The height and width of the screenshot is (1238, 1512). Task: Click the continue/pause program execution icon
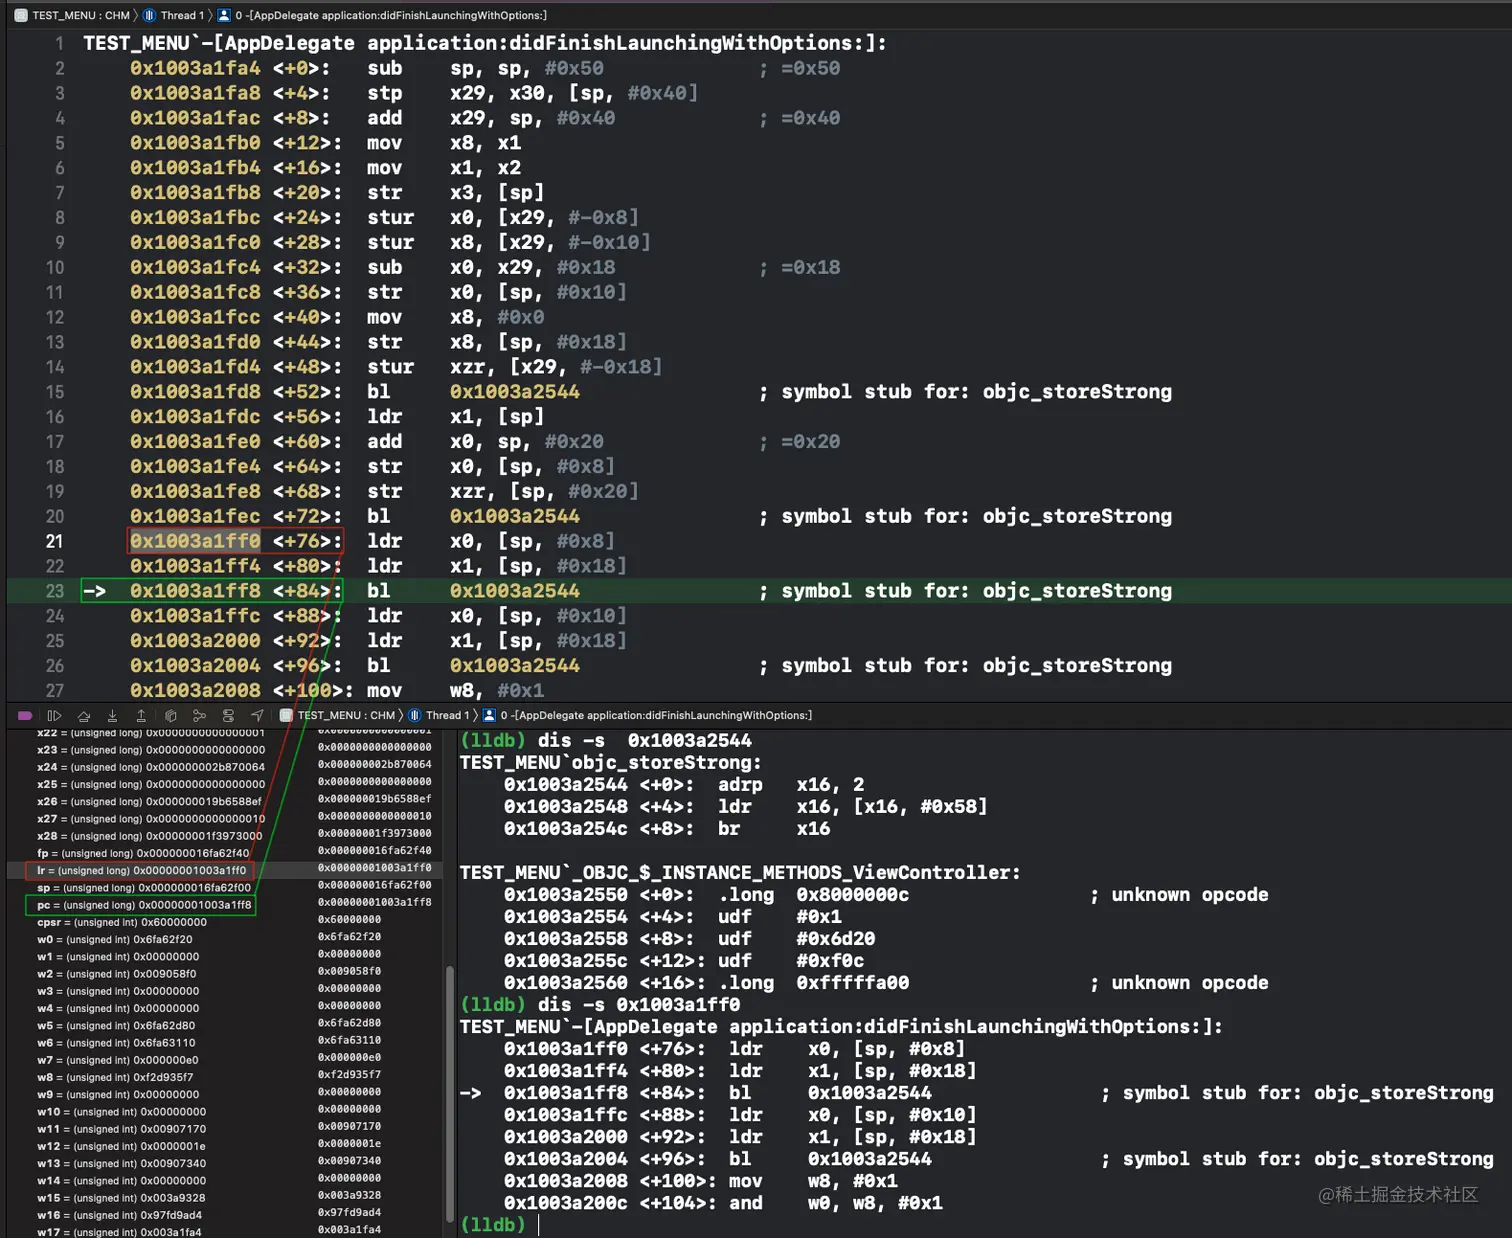click(55, 715)
